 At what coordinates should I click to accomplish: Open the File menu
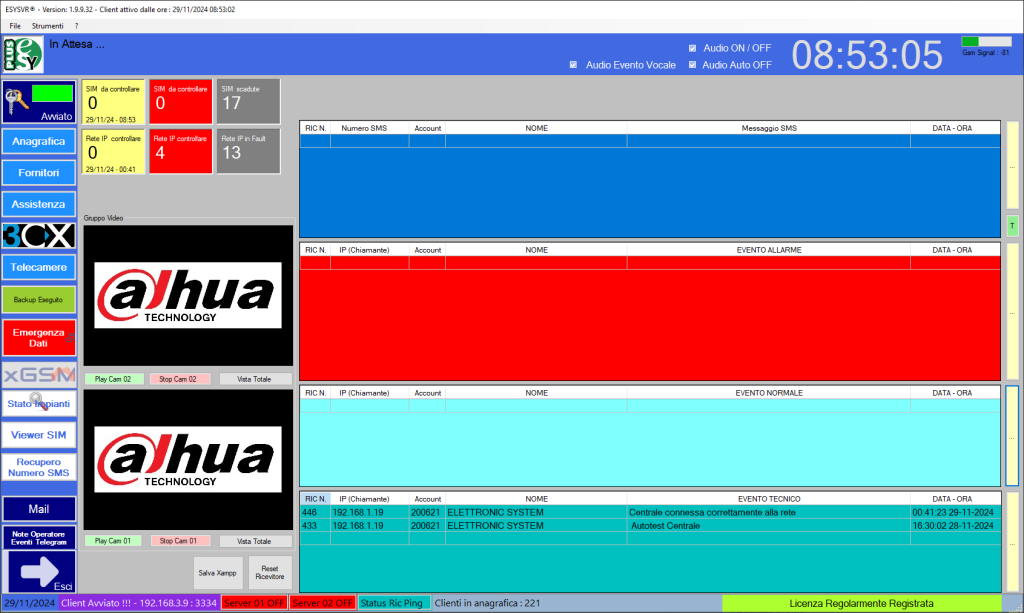15,26
